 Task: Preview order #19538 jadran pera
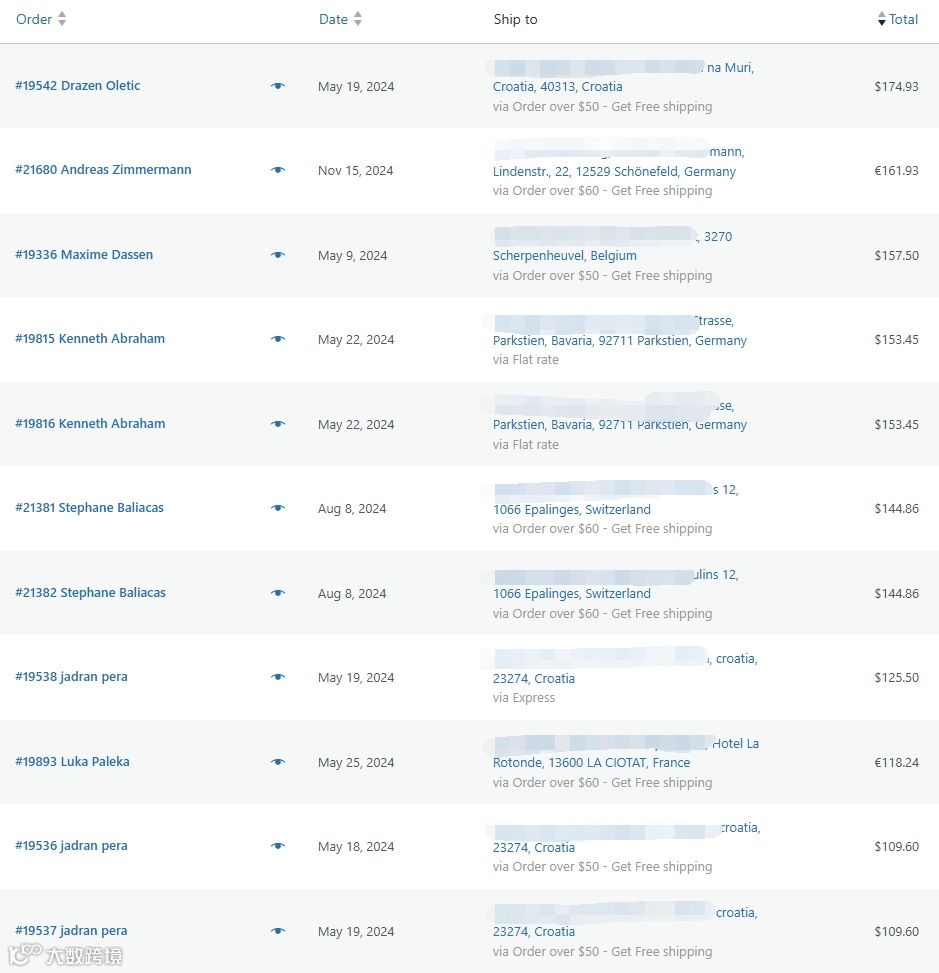click(278, 677)
